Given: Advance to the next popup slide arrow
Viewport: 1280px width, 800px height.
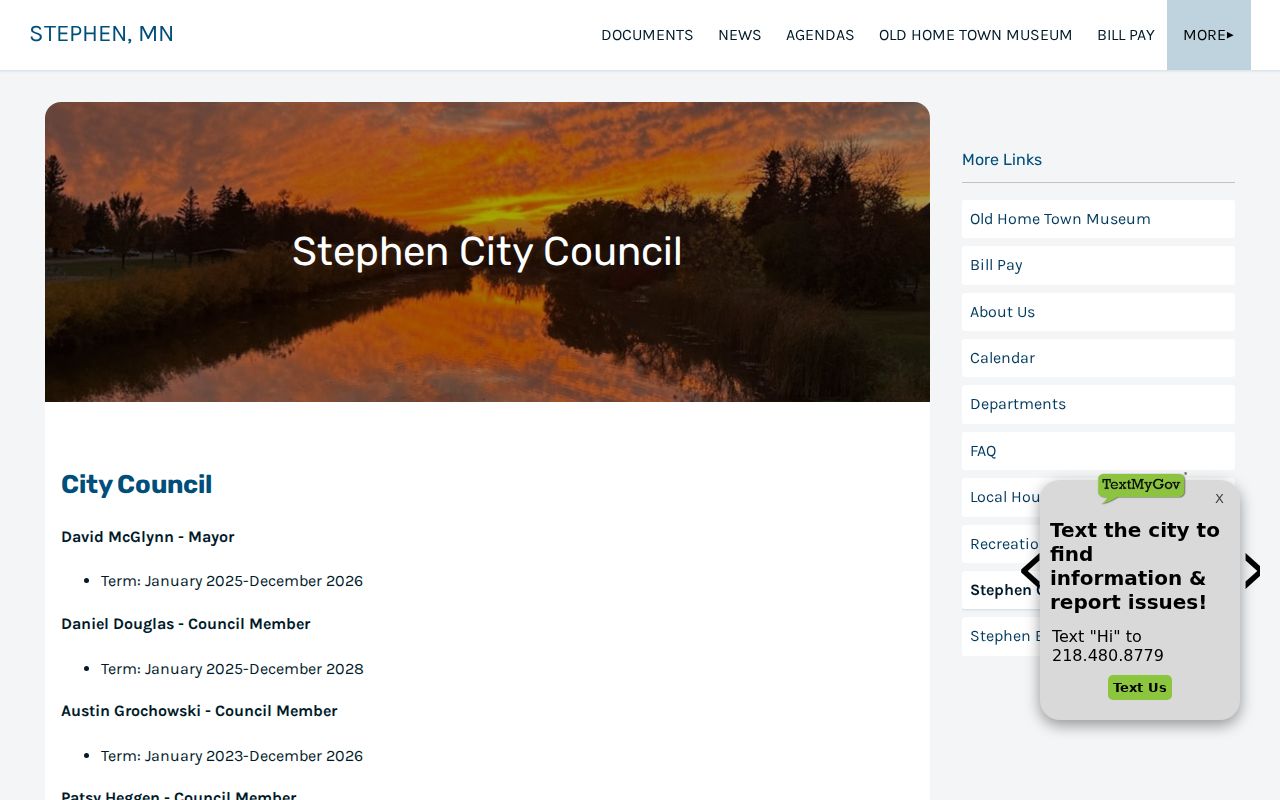Looking at the screenshot, I should (x=1252, y=571).
